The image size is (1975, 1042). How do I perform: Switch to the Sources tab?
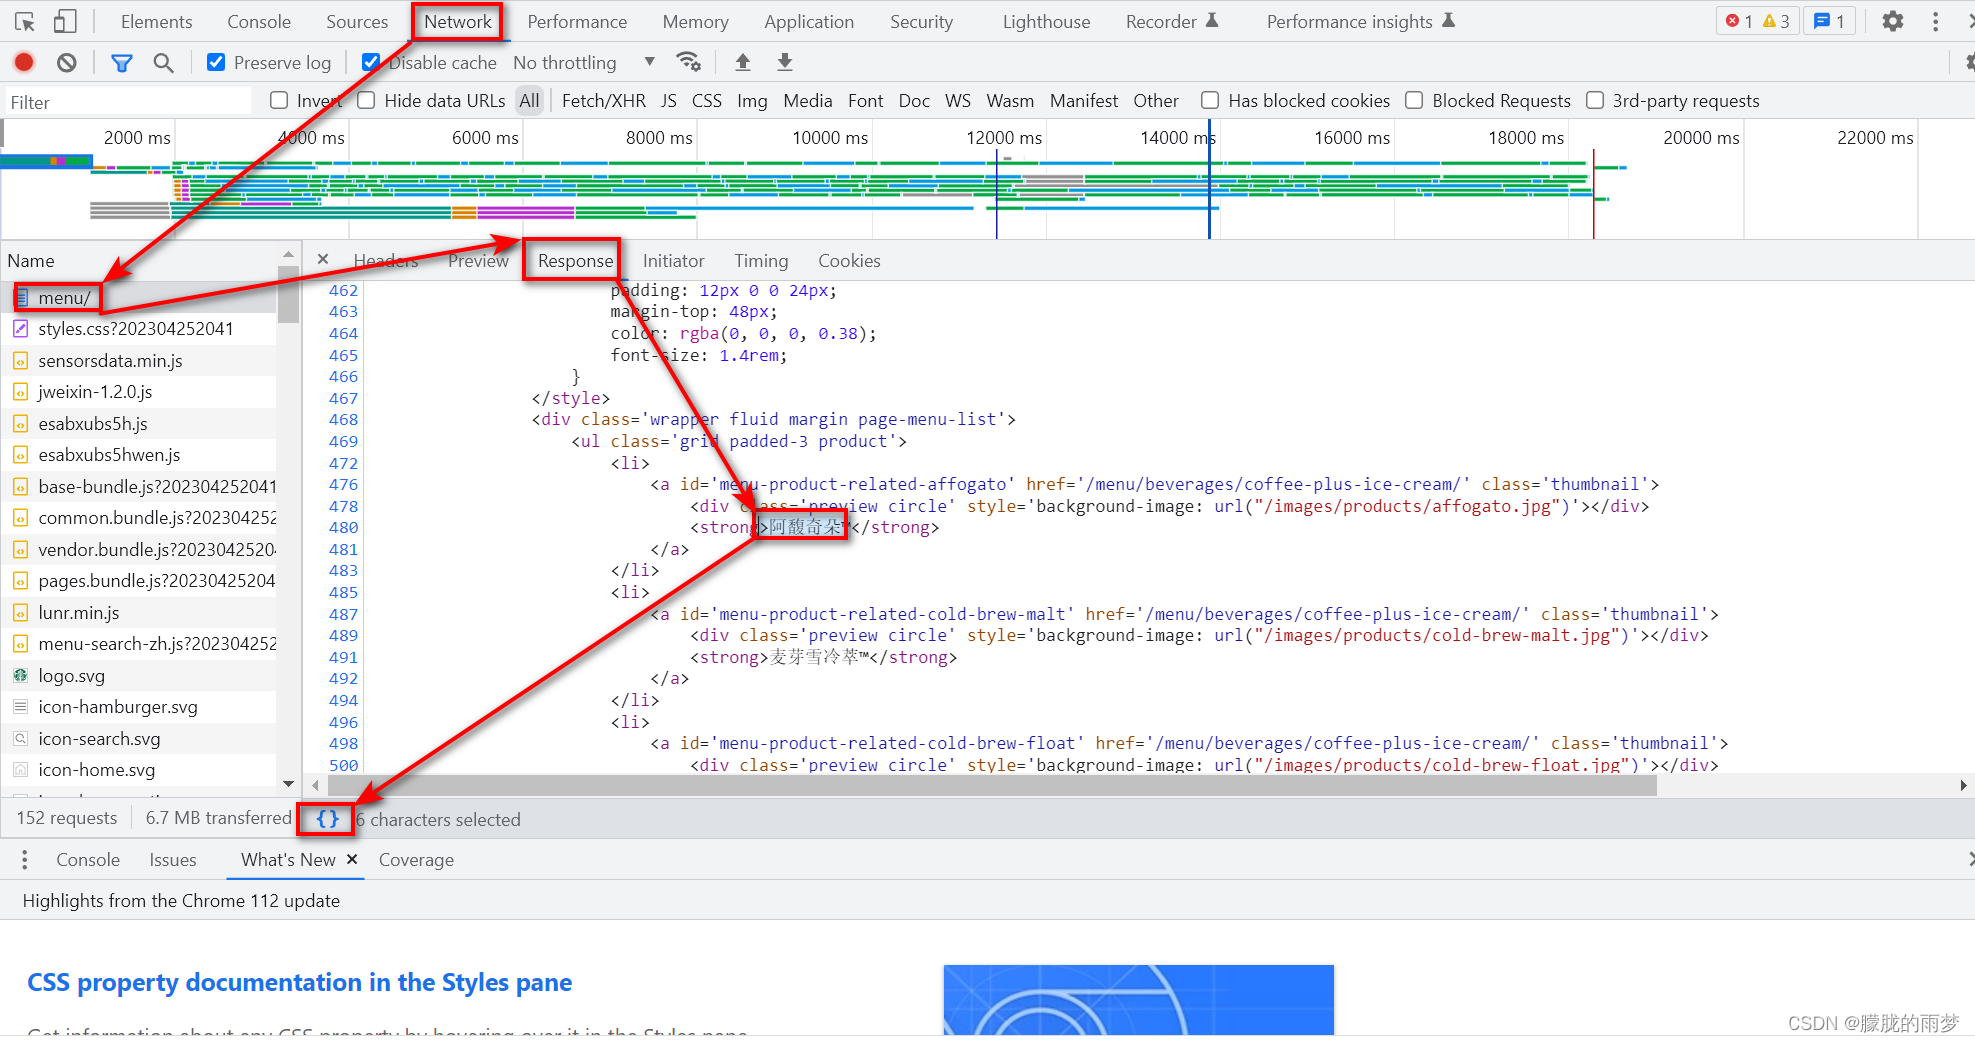(x=357, y=21)
